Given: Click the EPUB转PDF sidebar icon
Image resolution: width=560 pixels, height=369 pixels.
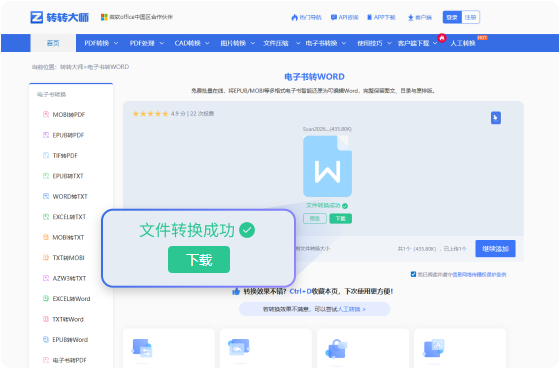Looking at the screenshot, I should (x=46, y=135).
